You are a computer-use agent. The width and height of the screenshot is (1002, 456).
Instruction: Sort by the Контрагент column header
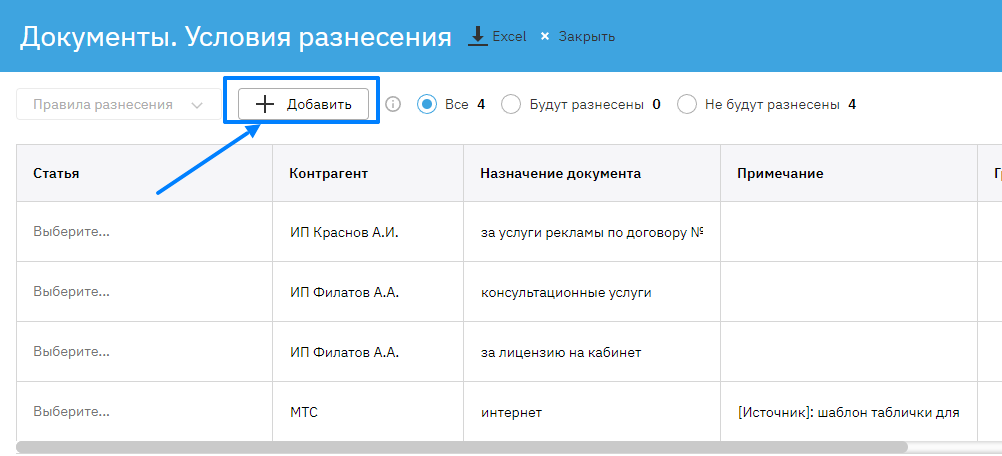329,173
